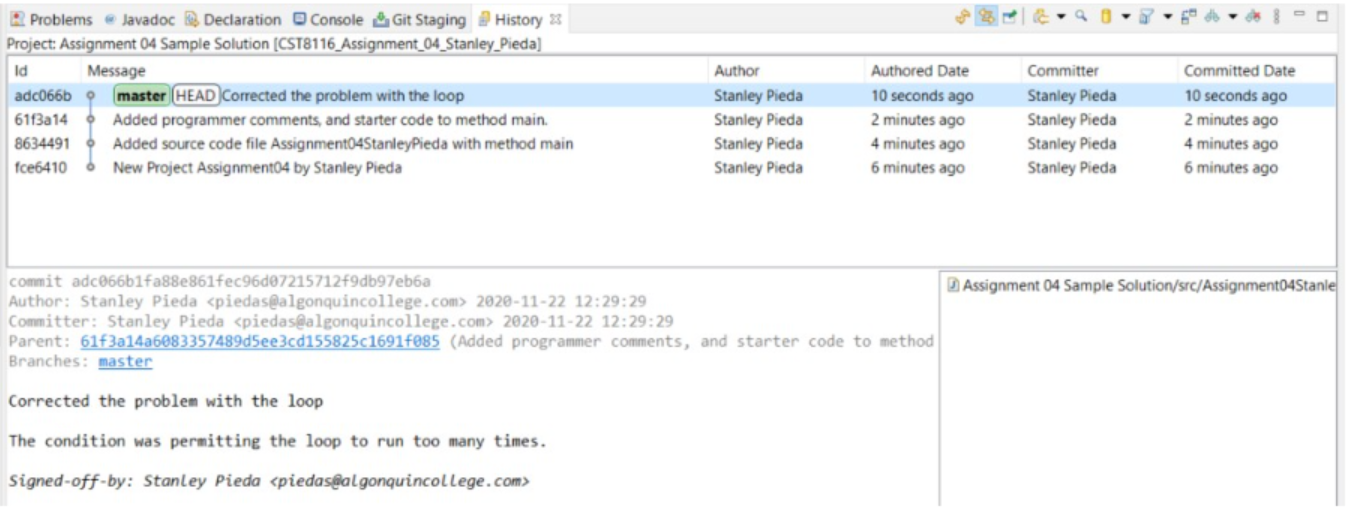
Task: Open parent commit 61f3a14a hash link
Action: click(x=260, y=341)
